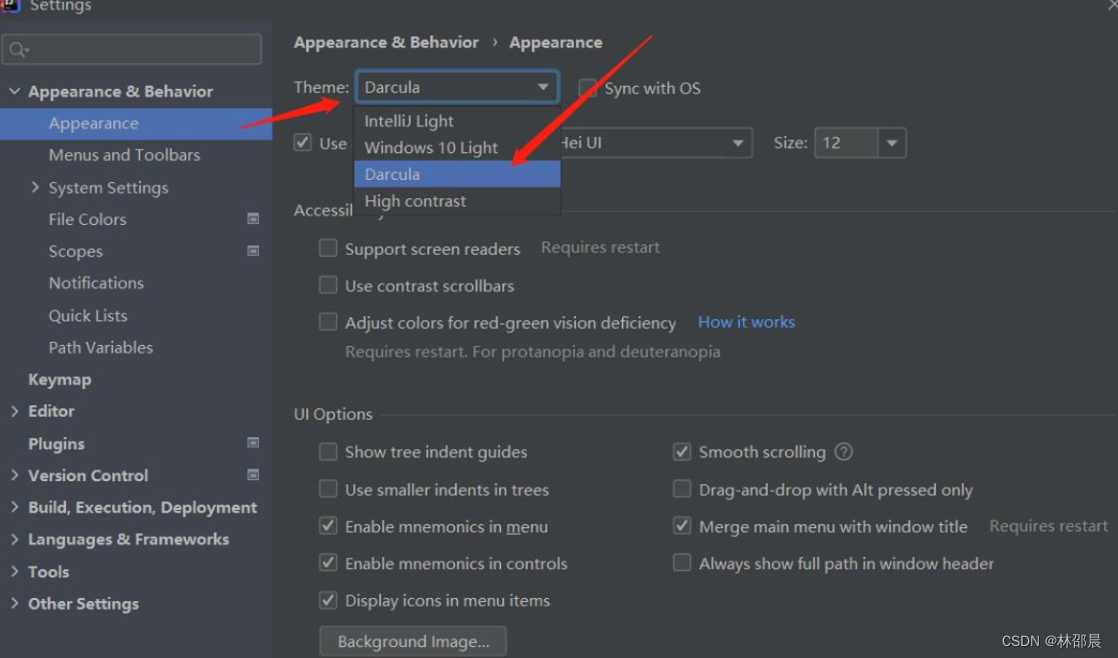Enable Show tree indent guides
Image resolution: width=1118 pixels, height=658 pixels.
328,452
